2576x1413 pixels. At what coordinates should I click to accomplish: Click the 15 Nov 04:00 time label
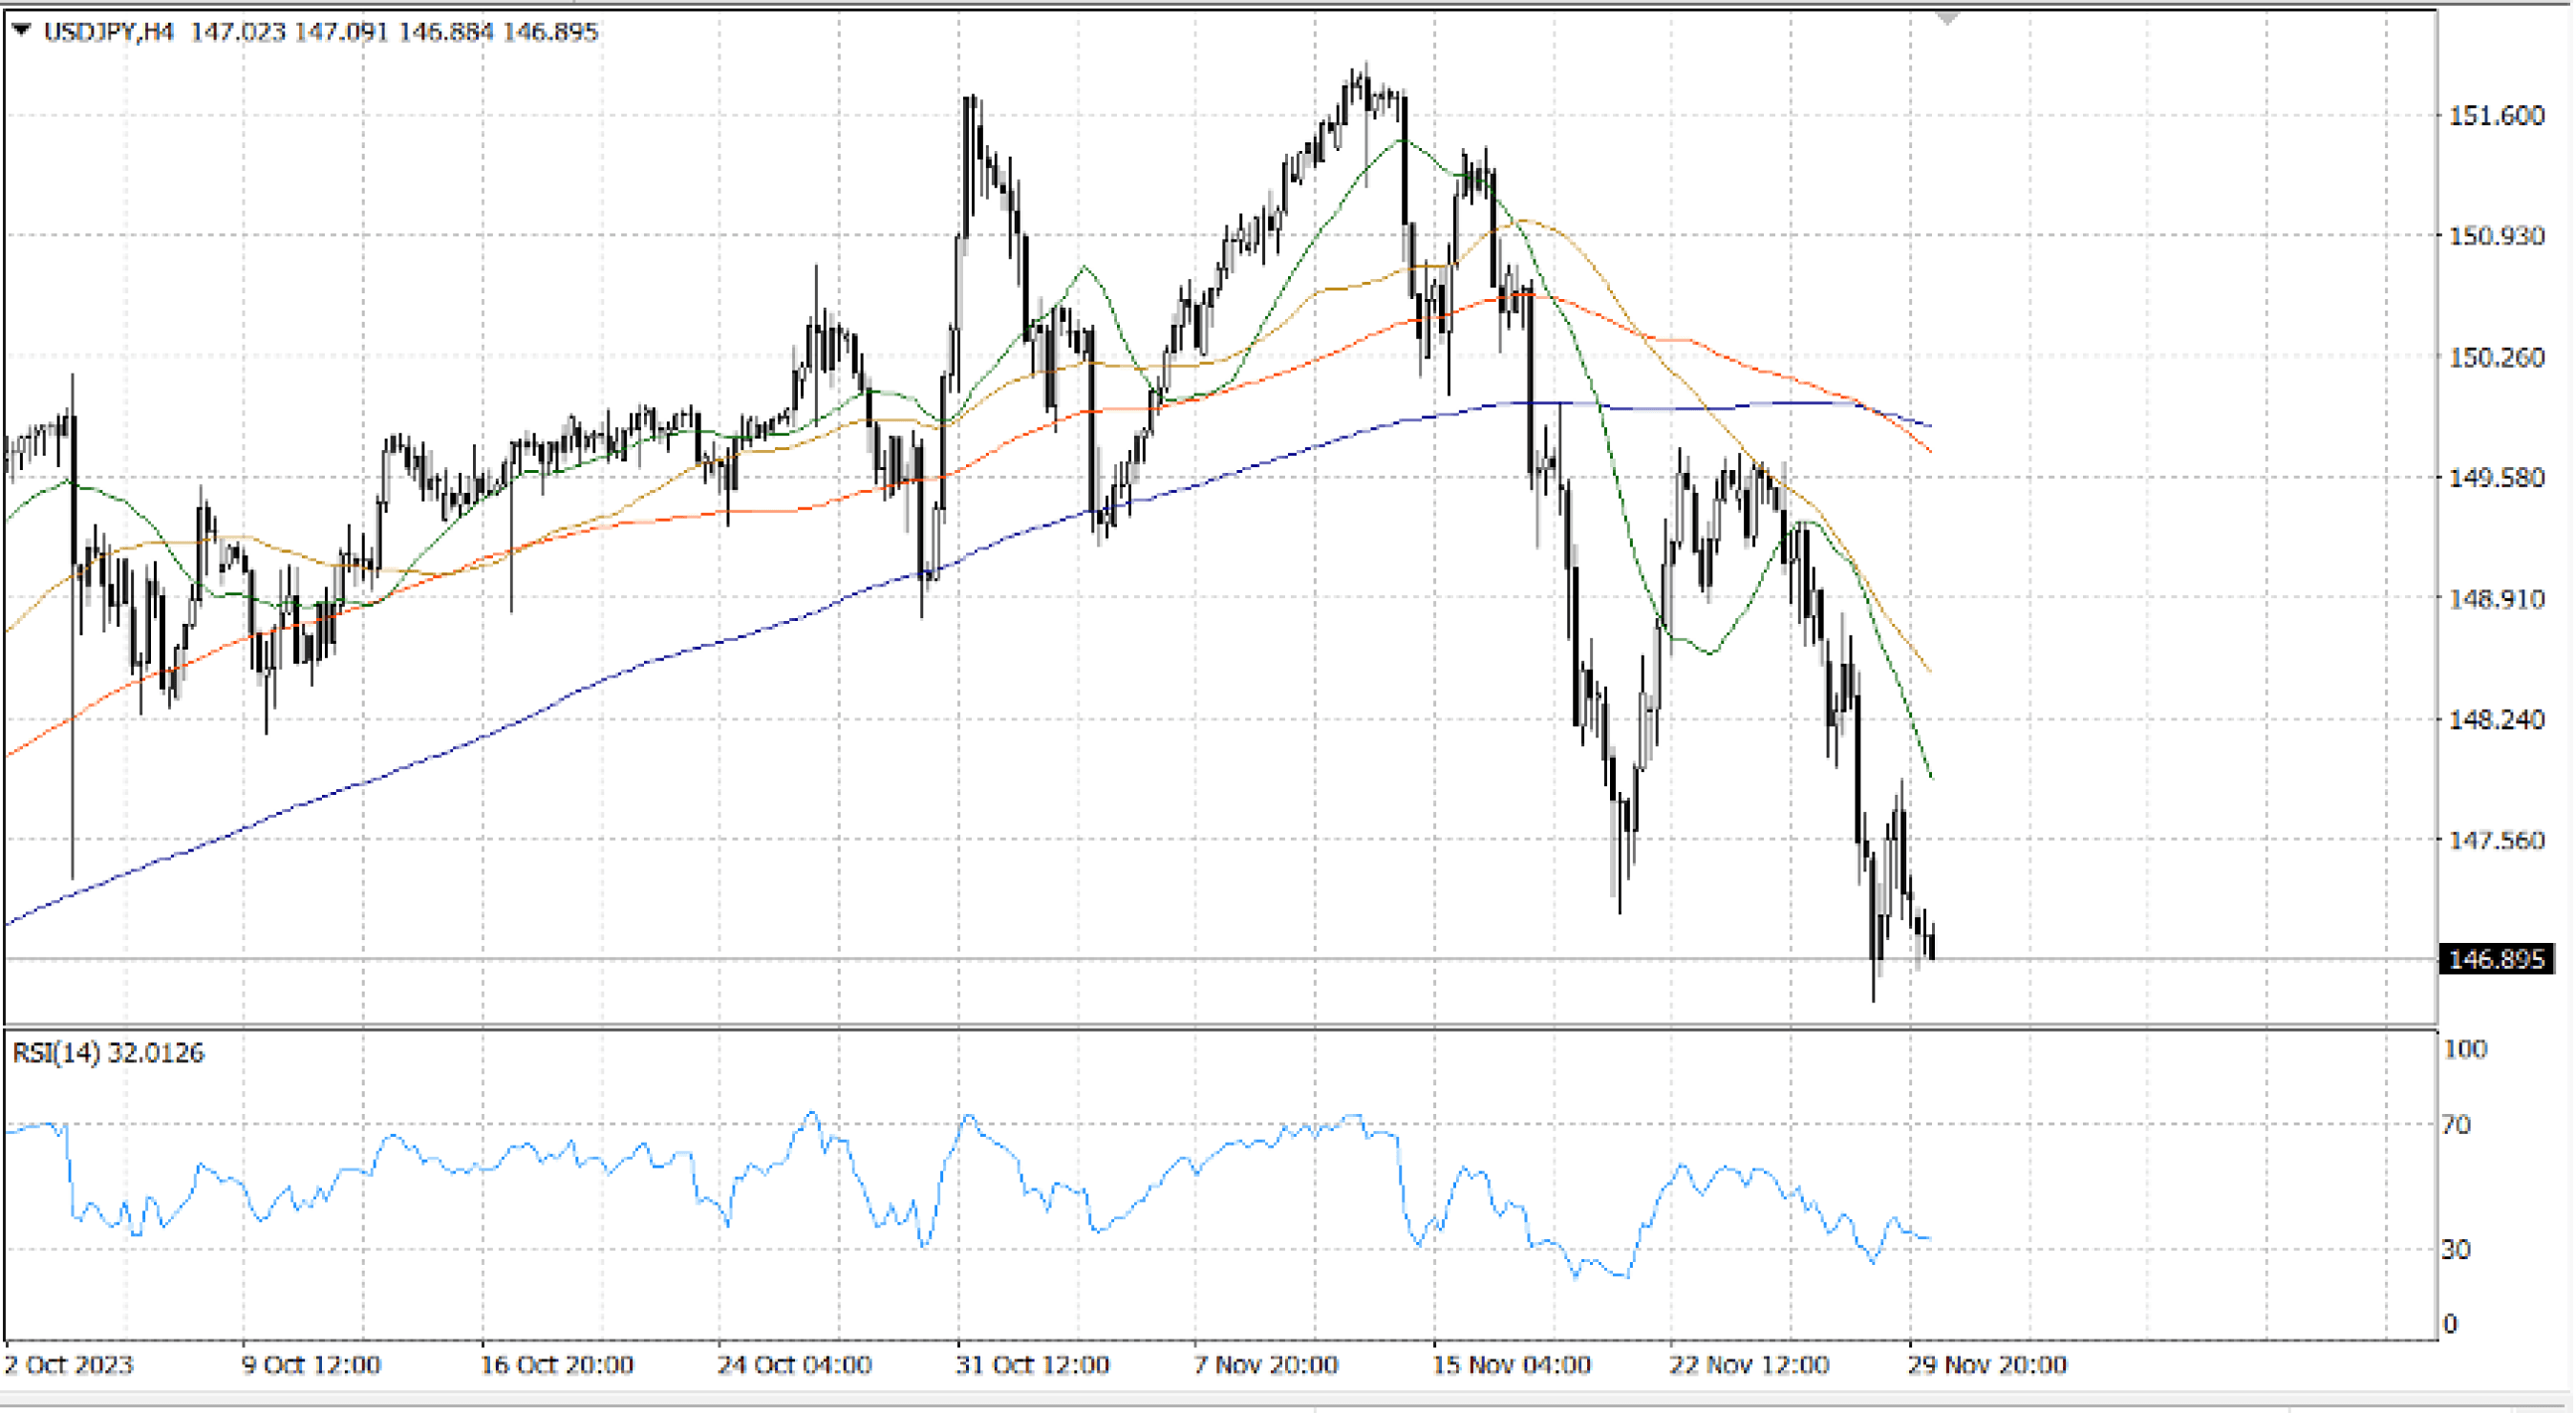pyautogui.click(x=1511, y=1365)
